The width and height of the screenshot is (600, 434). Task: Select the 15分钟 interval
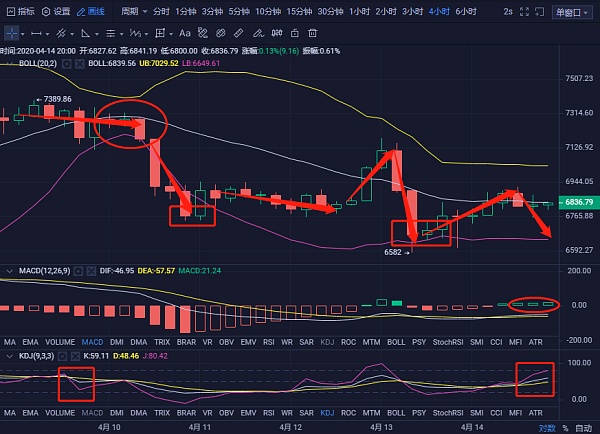[x=299, y=12]
